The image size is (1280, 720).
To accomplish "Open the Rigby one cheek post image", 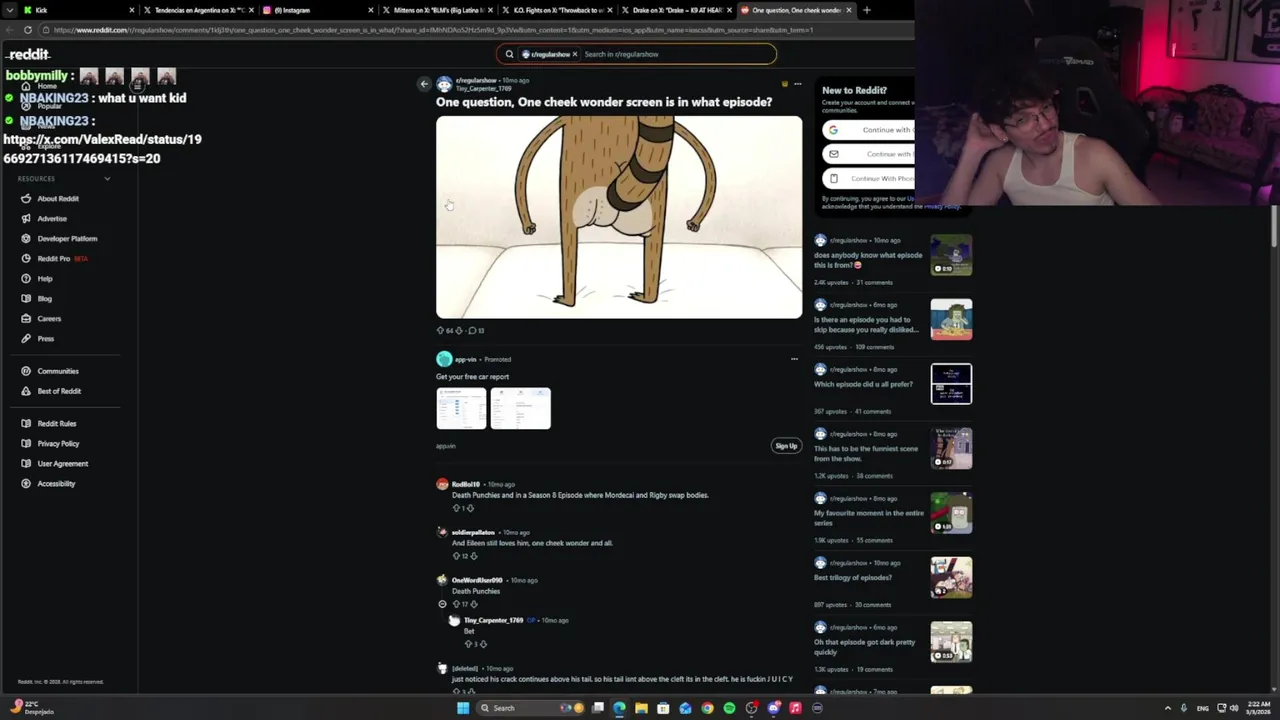I will coord(619,217).
